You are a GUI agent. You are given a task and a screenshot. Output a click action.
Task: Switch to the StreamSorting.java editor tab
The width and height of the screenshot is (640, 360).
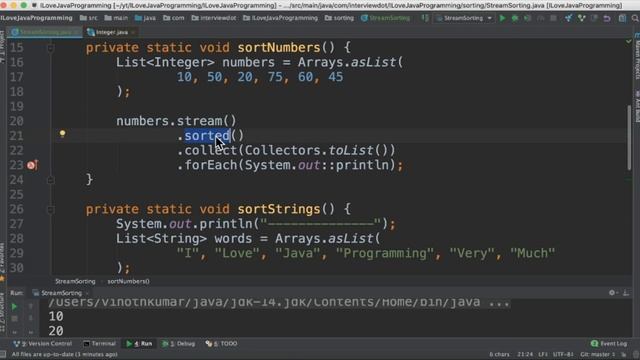coord(45,32)
